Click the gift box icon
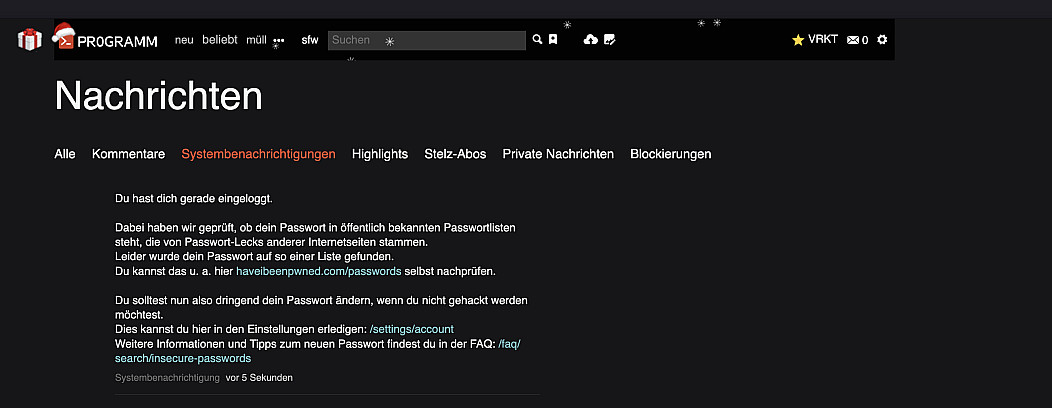The image size is (1052, 408). [29, 40]
